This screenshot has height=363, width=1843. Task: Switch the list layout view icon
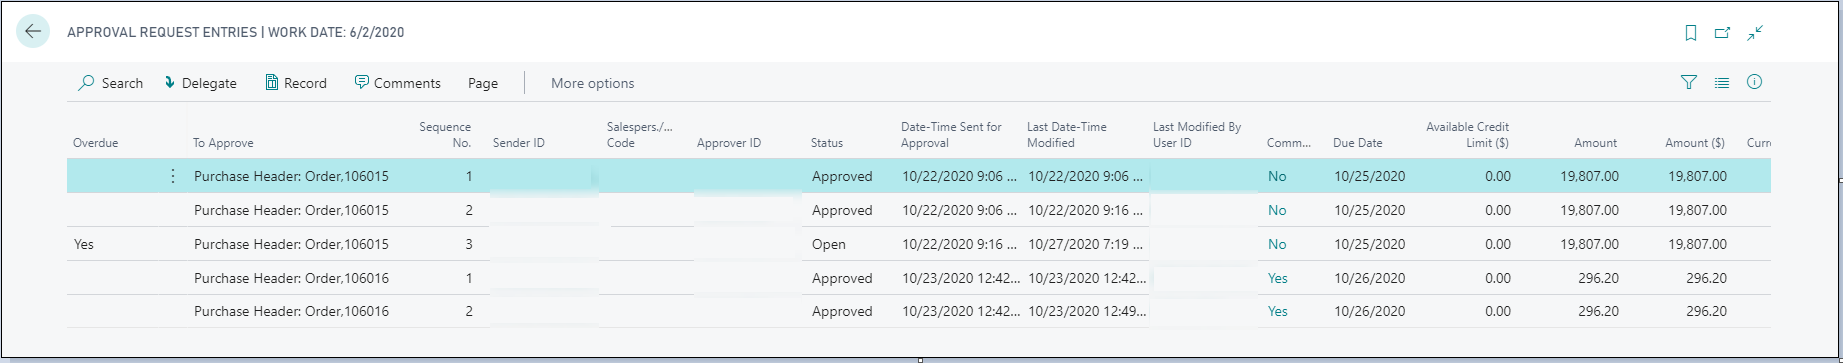(x=1722, y=83)
